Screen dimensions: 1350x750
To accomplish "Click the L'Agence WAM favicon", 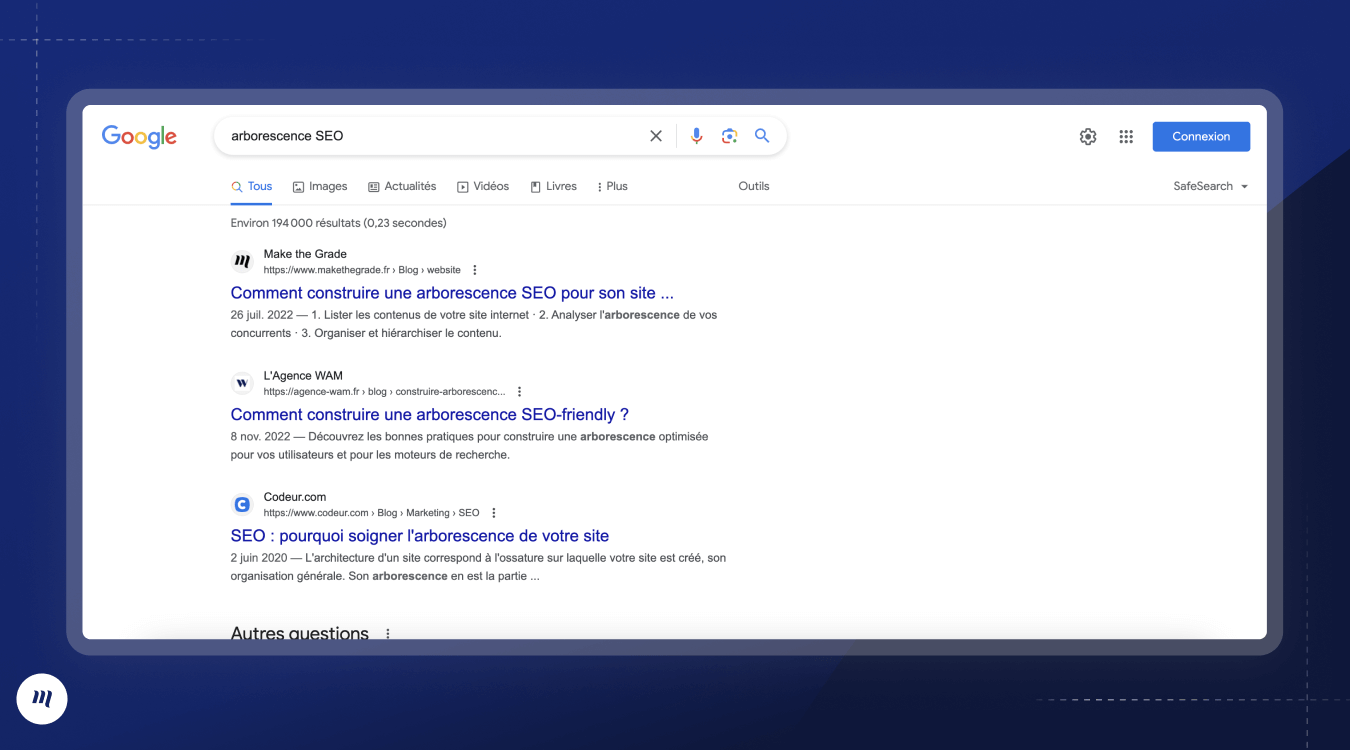I will point(242,383).
